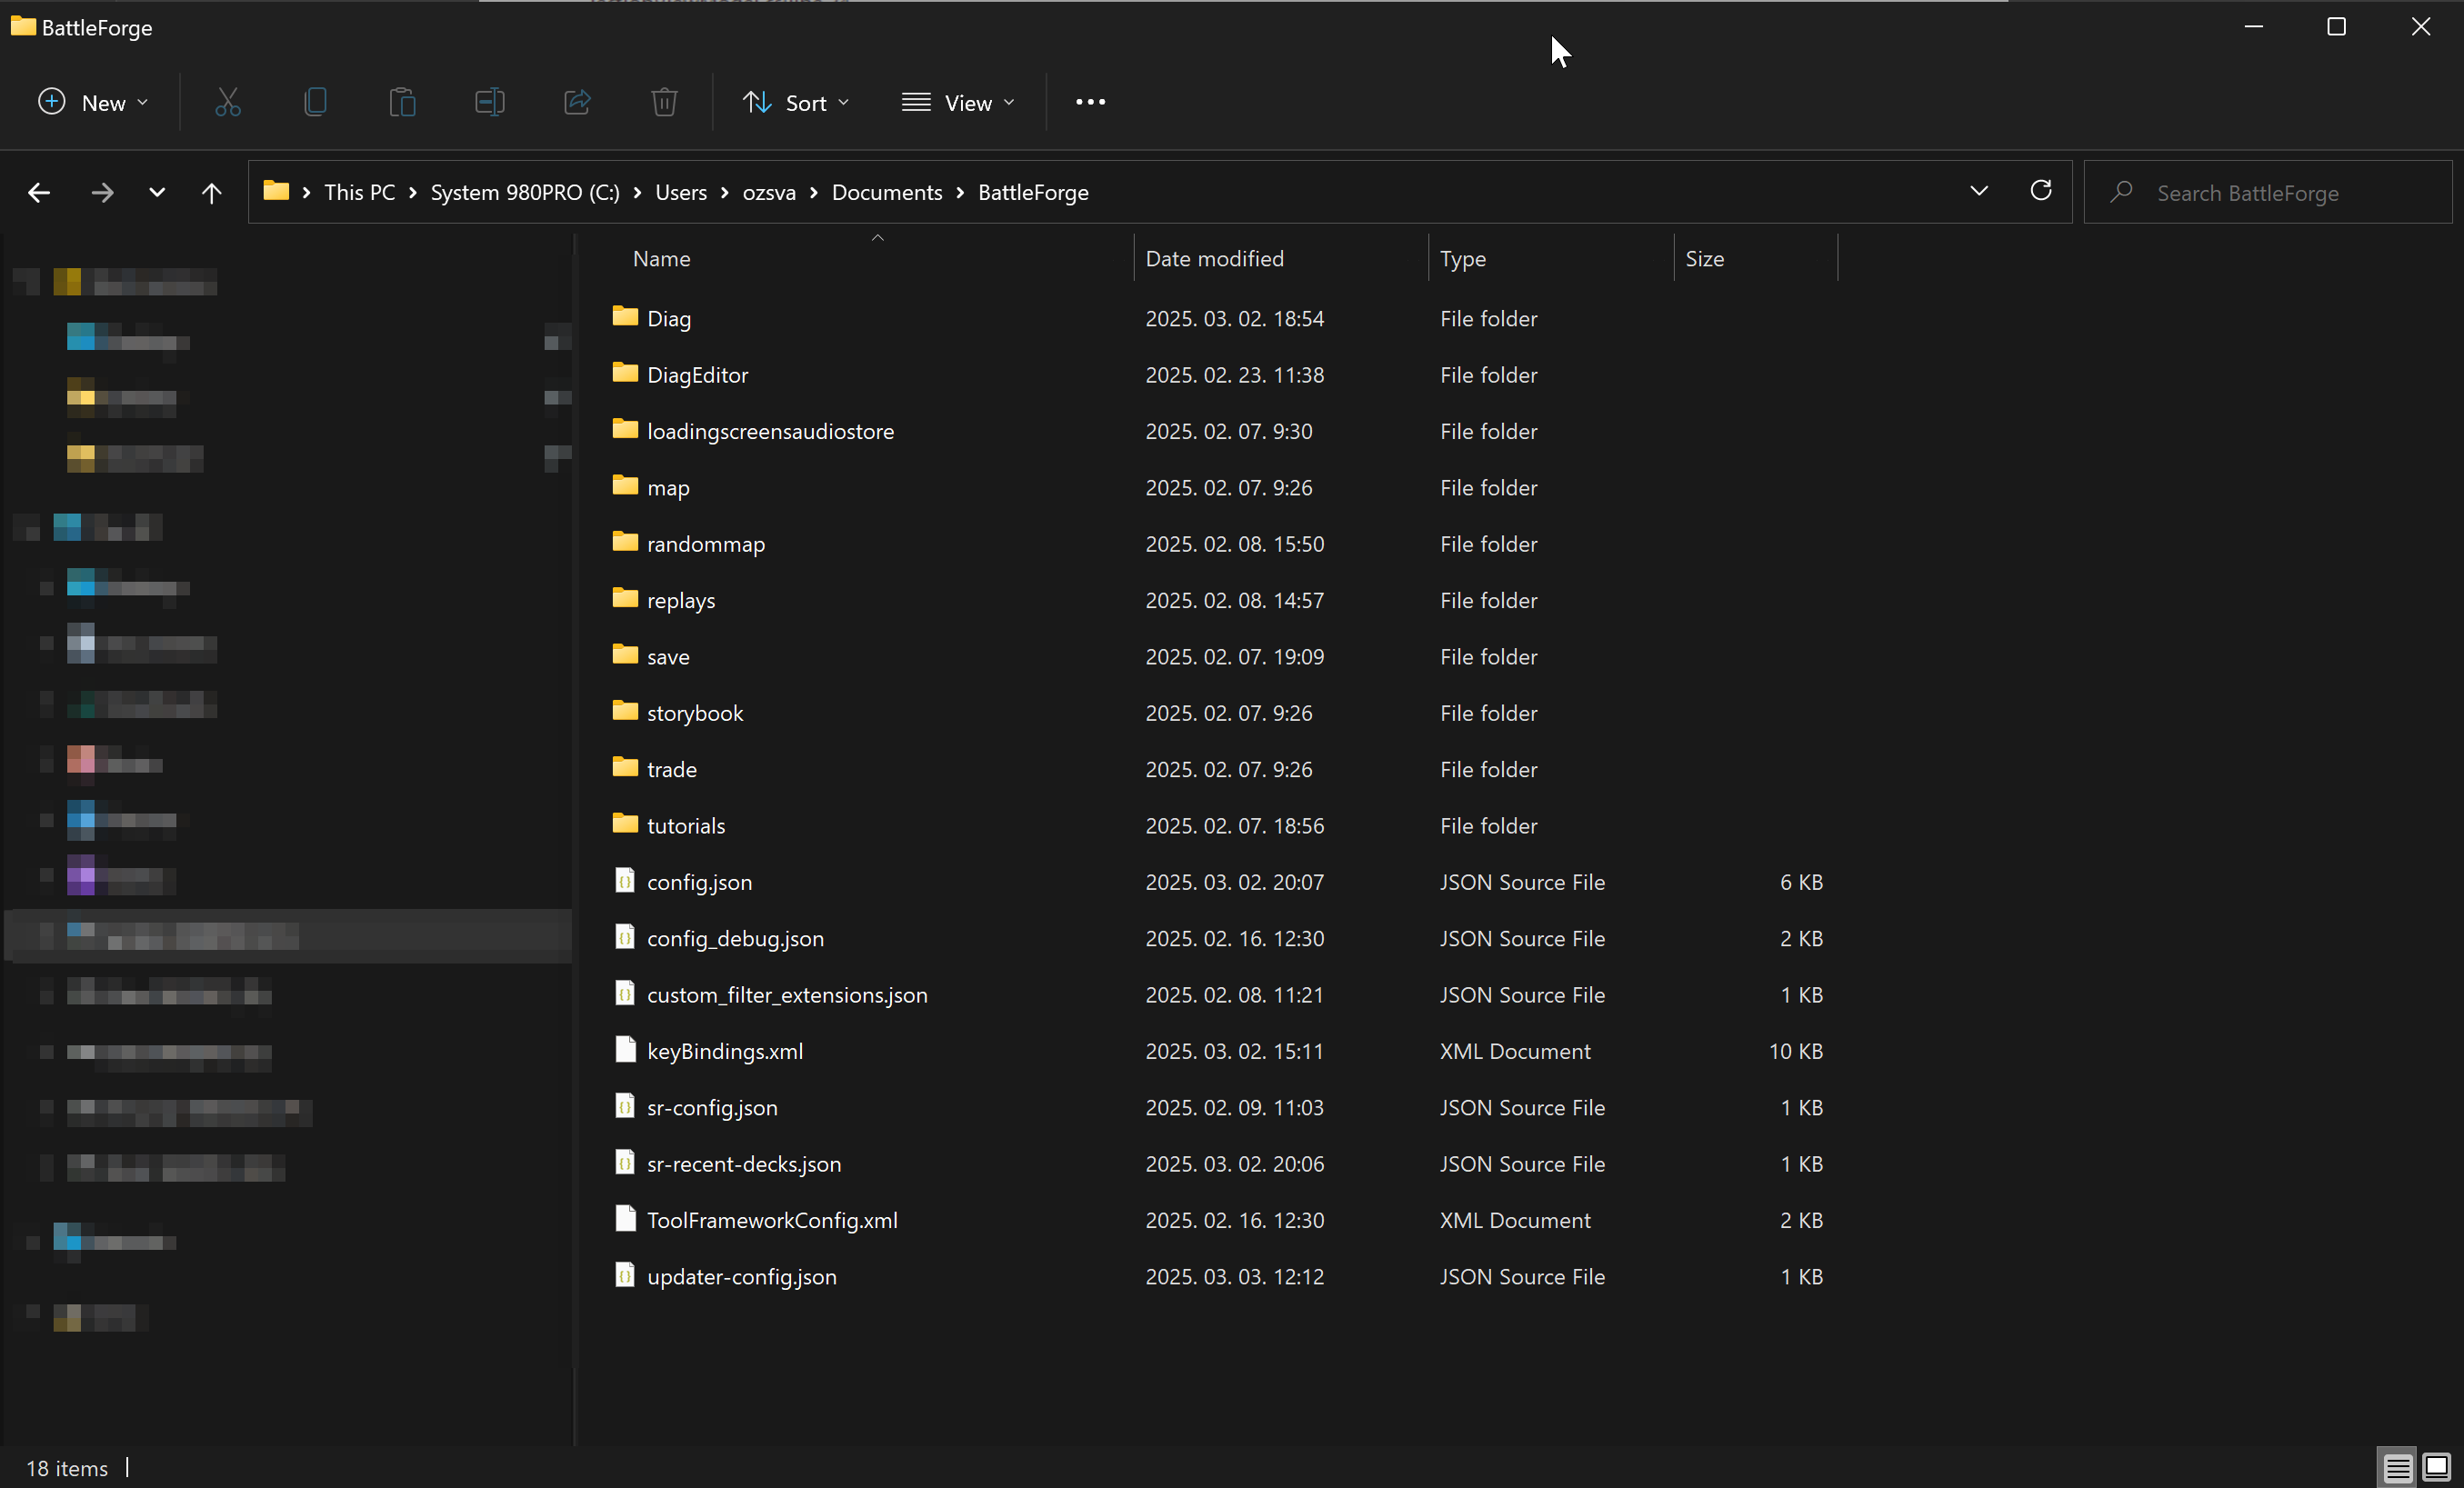Screen dimensions: 2464x1488
Task: Click the magnifier icon in search box
Action: click(2121, 191)
